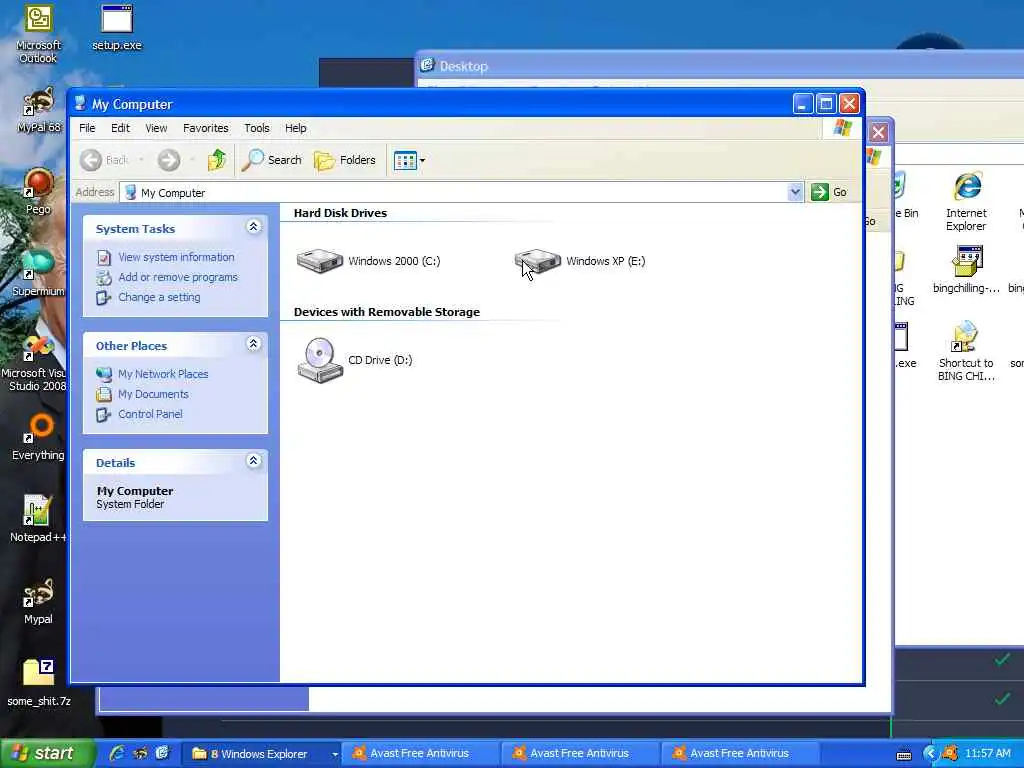Open the Windows 2000 (C:) drive icon
The image size is (1024, 768).
click(x=319, y=261)
